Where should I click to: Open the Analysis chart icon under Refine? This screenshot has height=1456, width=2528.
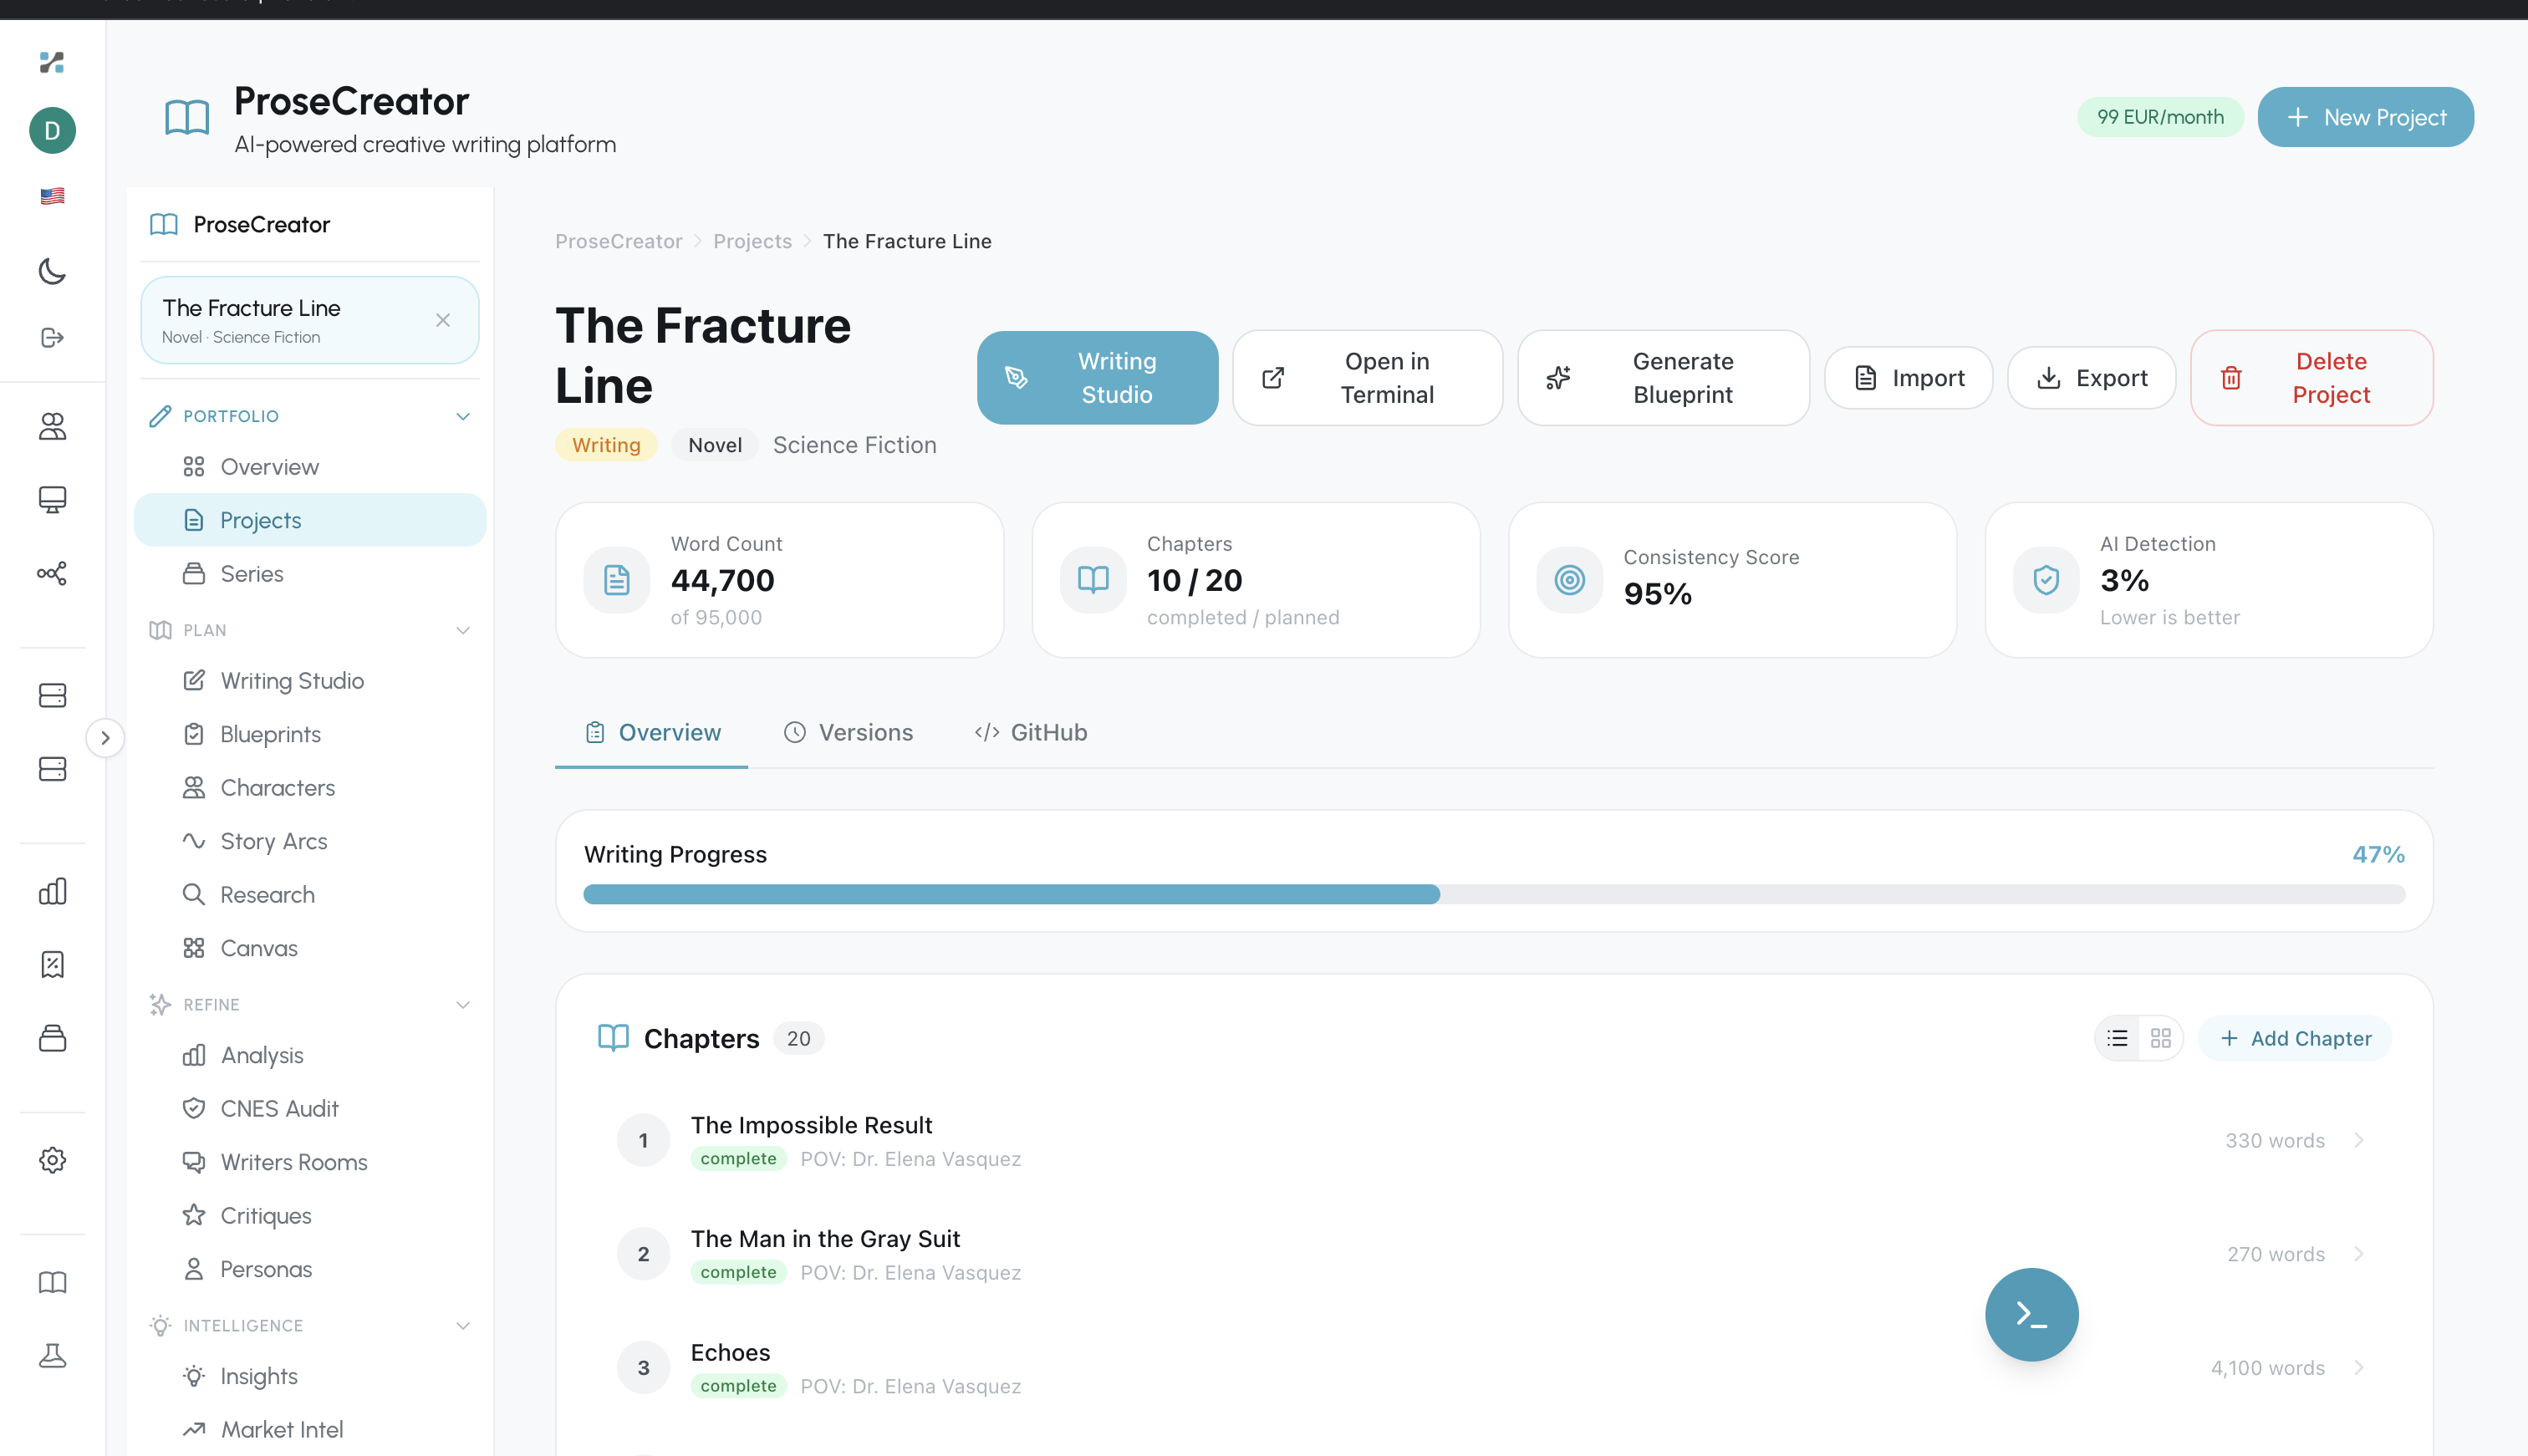click(x=195, y=1054)
